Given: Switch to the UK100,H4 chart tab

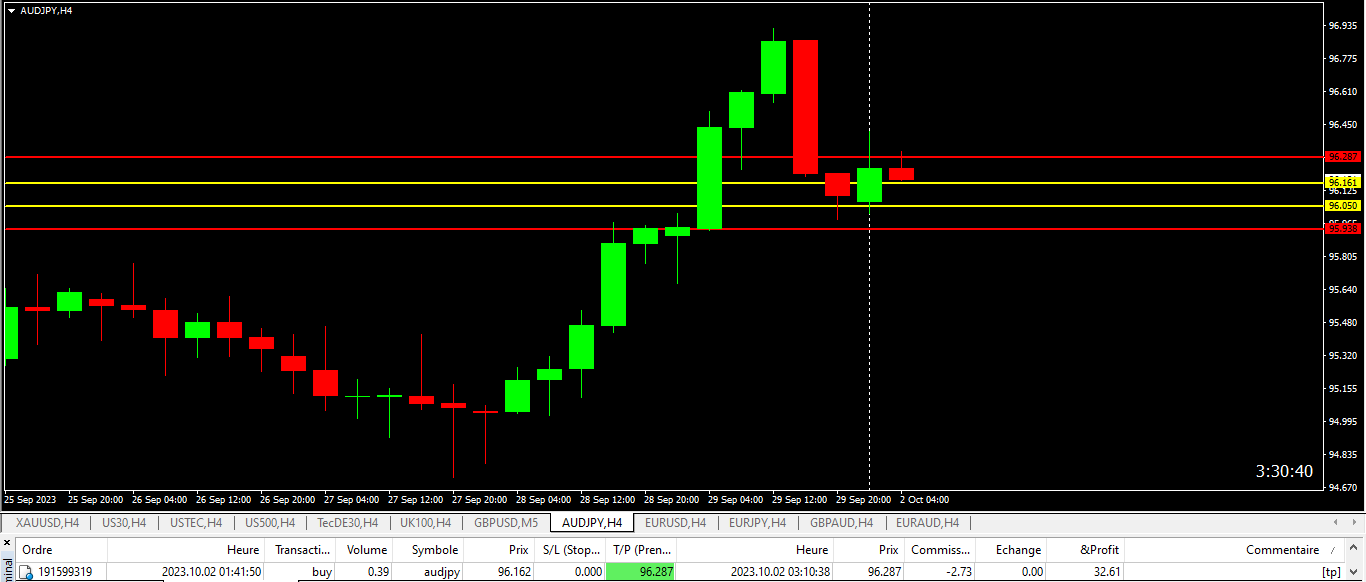Looking at the screenshot, I should pos(425,523).
